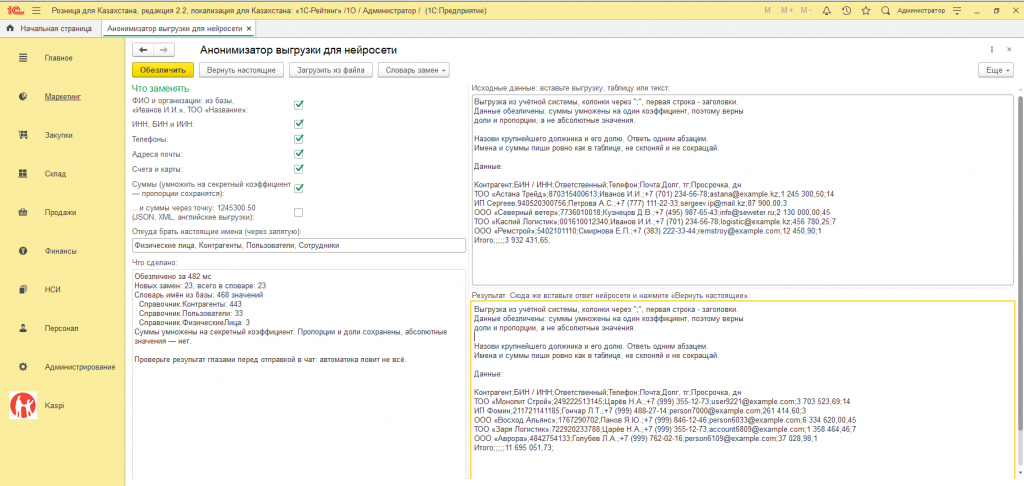This screenshot has height=486, width=1024.
Task: Click 'Что заменять' green heading
Action: tap(161, 88)
